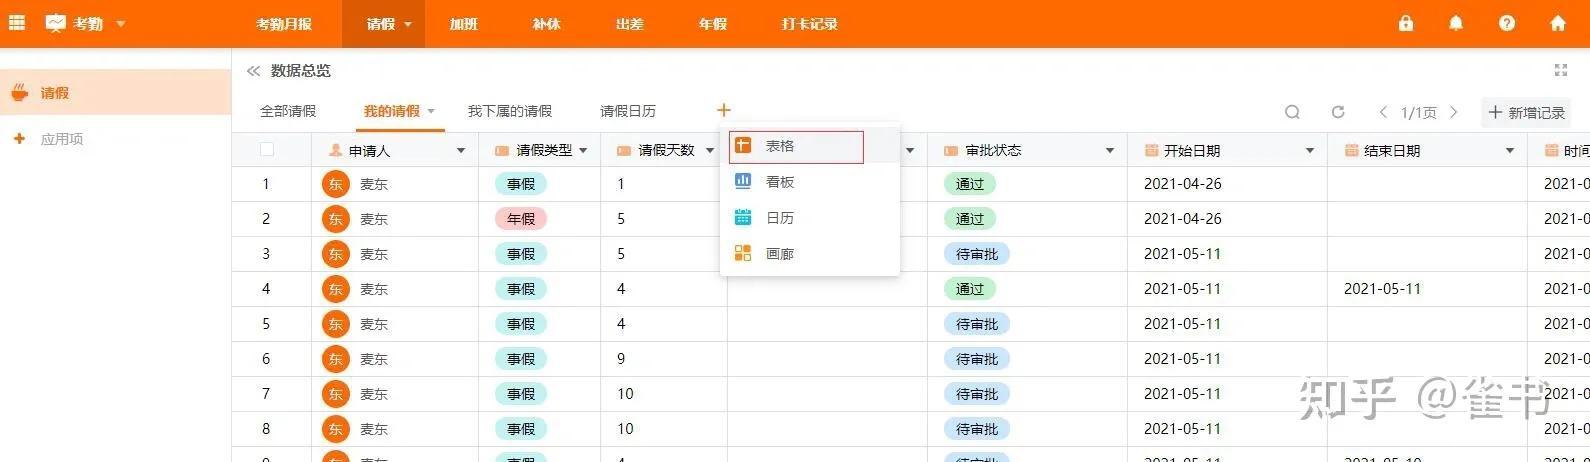Collapse sidebar with double chevron icon
Image resolution: width=1590 pixels, height=462 pixels.
coord(253,71)
